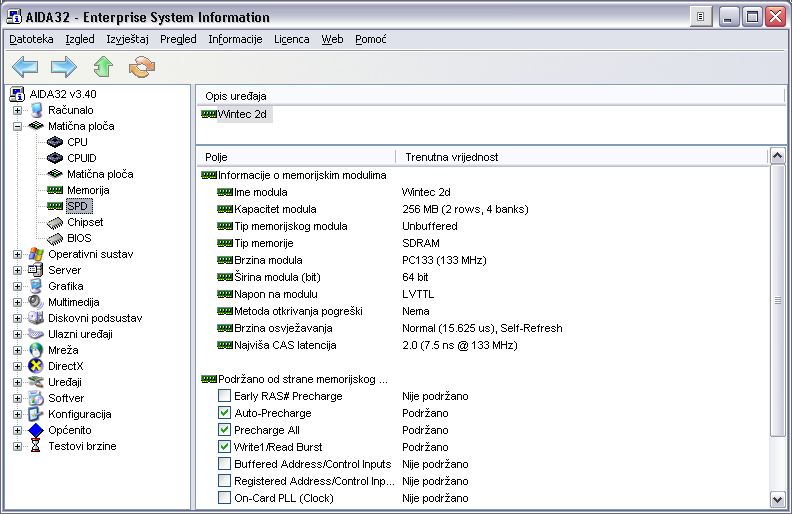Image resolution: width=792 pixels, height=514 pixels.
Task: Toggle the Early RAS# Precharge checkbox
Action: point(224,396)
